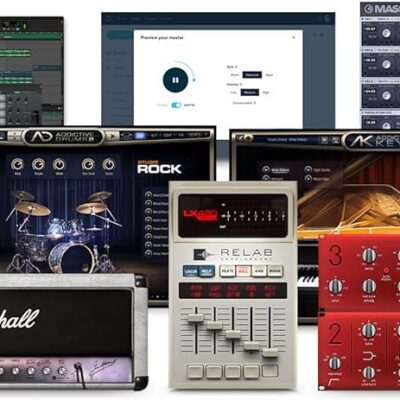Click the Marshall logo on the amp
Image resolution: width=400 pixels, height=400 pixels.
(x=19, y=319)
